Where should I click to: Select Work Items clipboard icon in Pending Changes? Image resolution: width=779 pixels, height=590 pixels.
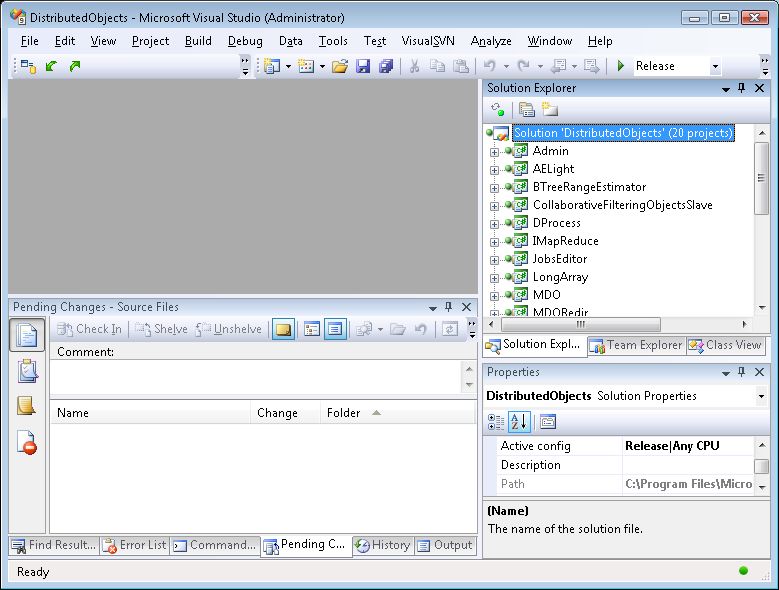pos(27,371)
